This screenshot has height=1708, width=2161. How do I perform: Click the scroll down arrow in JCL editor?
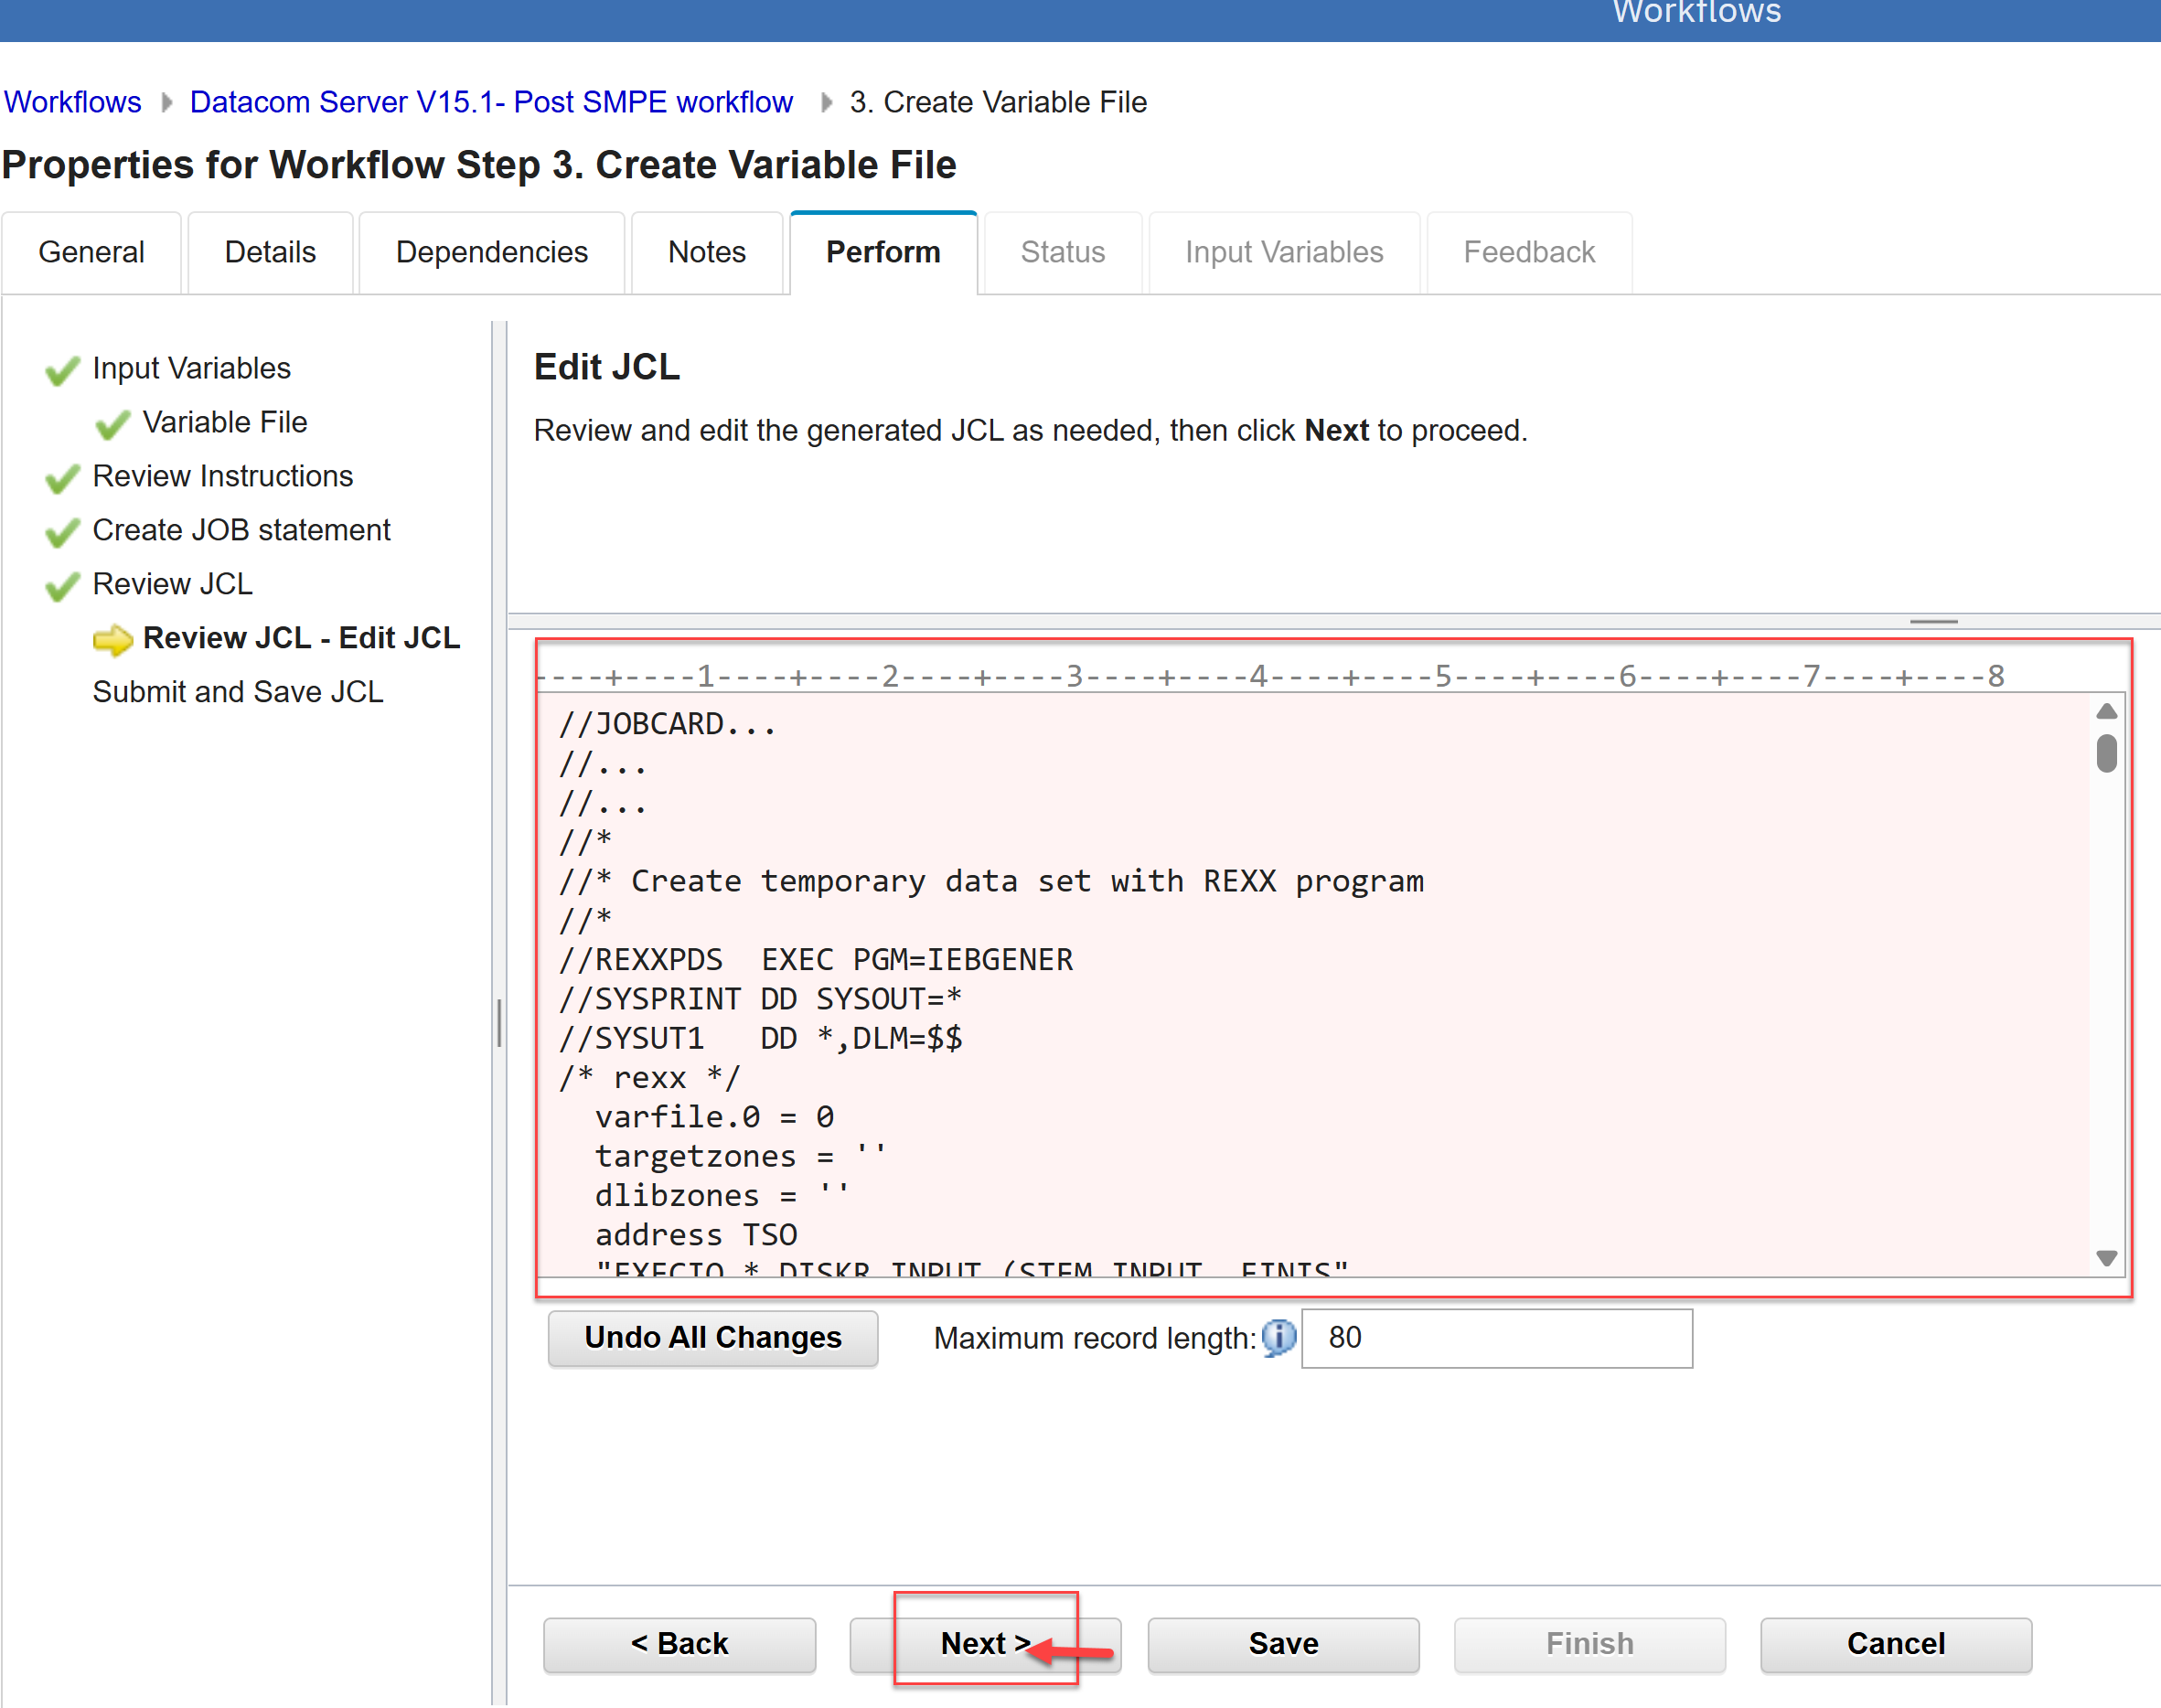click(2106, 1258)
